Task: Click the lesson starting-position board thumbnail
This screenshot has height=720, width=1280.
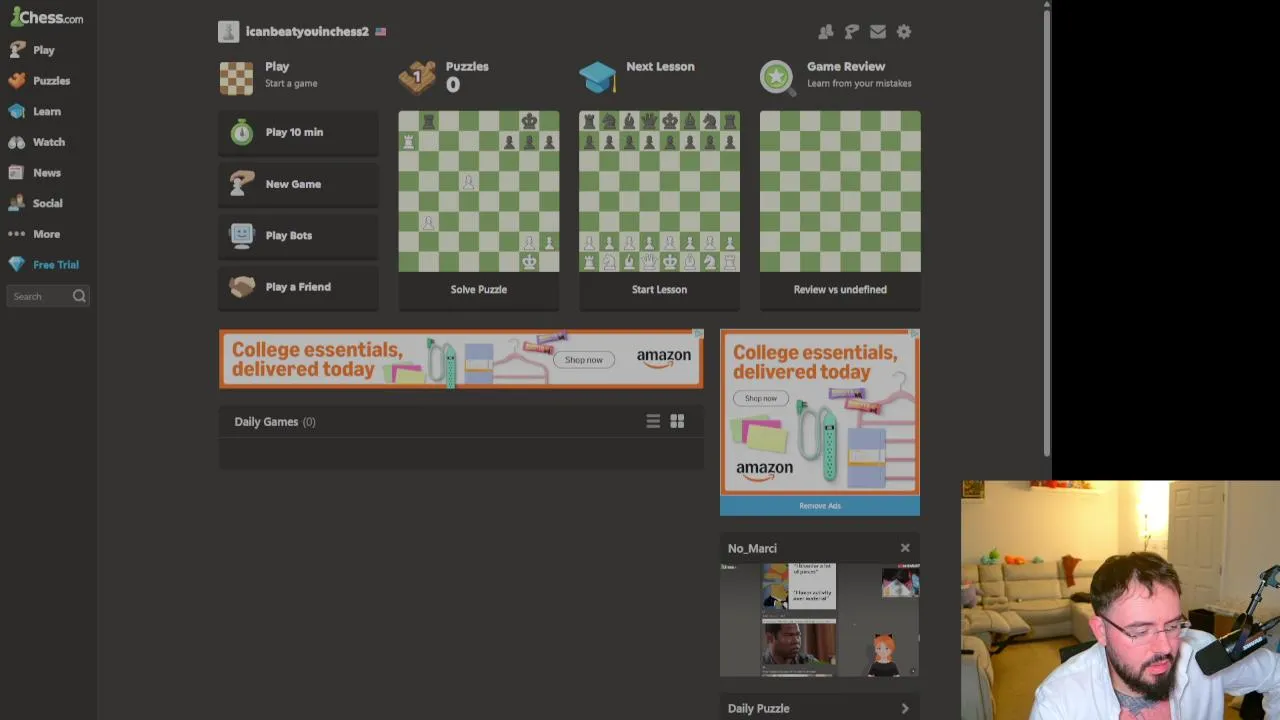Action: tap(659, 191)
